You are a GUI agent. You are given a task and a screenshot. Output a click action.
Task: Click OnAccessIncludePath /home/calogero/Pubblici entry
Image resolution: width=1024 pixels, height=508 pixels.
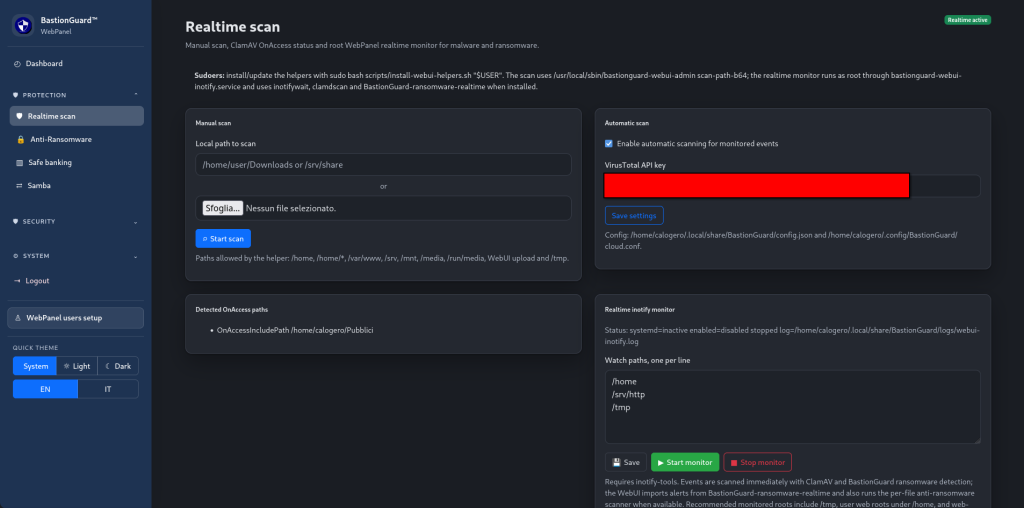(x=295, y=330)
